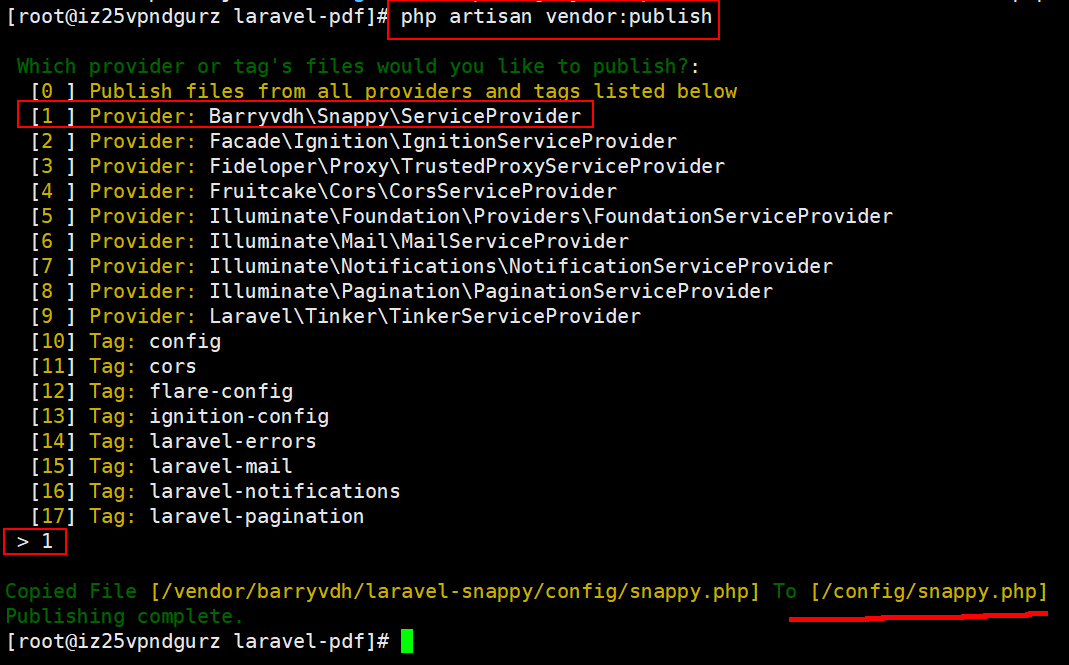Viewport: 1069px width, 665px height.
Task: Click the green terminal cursor block
Action: (x=406, y=641)
